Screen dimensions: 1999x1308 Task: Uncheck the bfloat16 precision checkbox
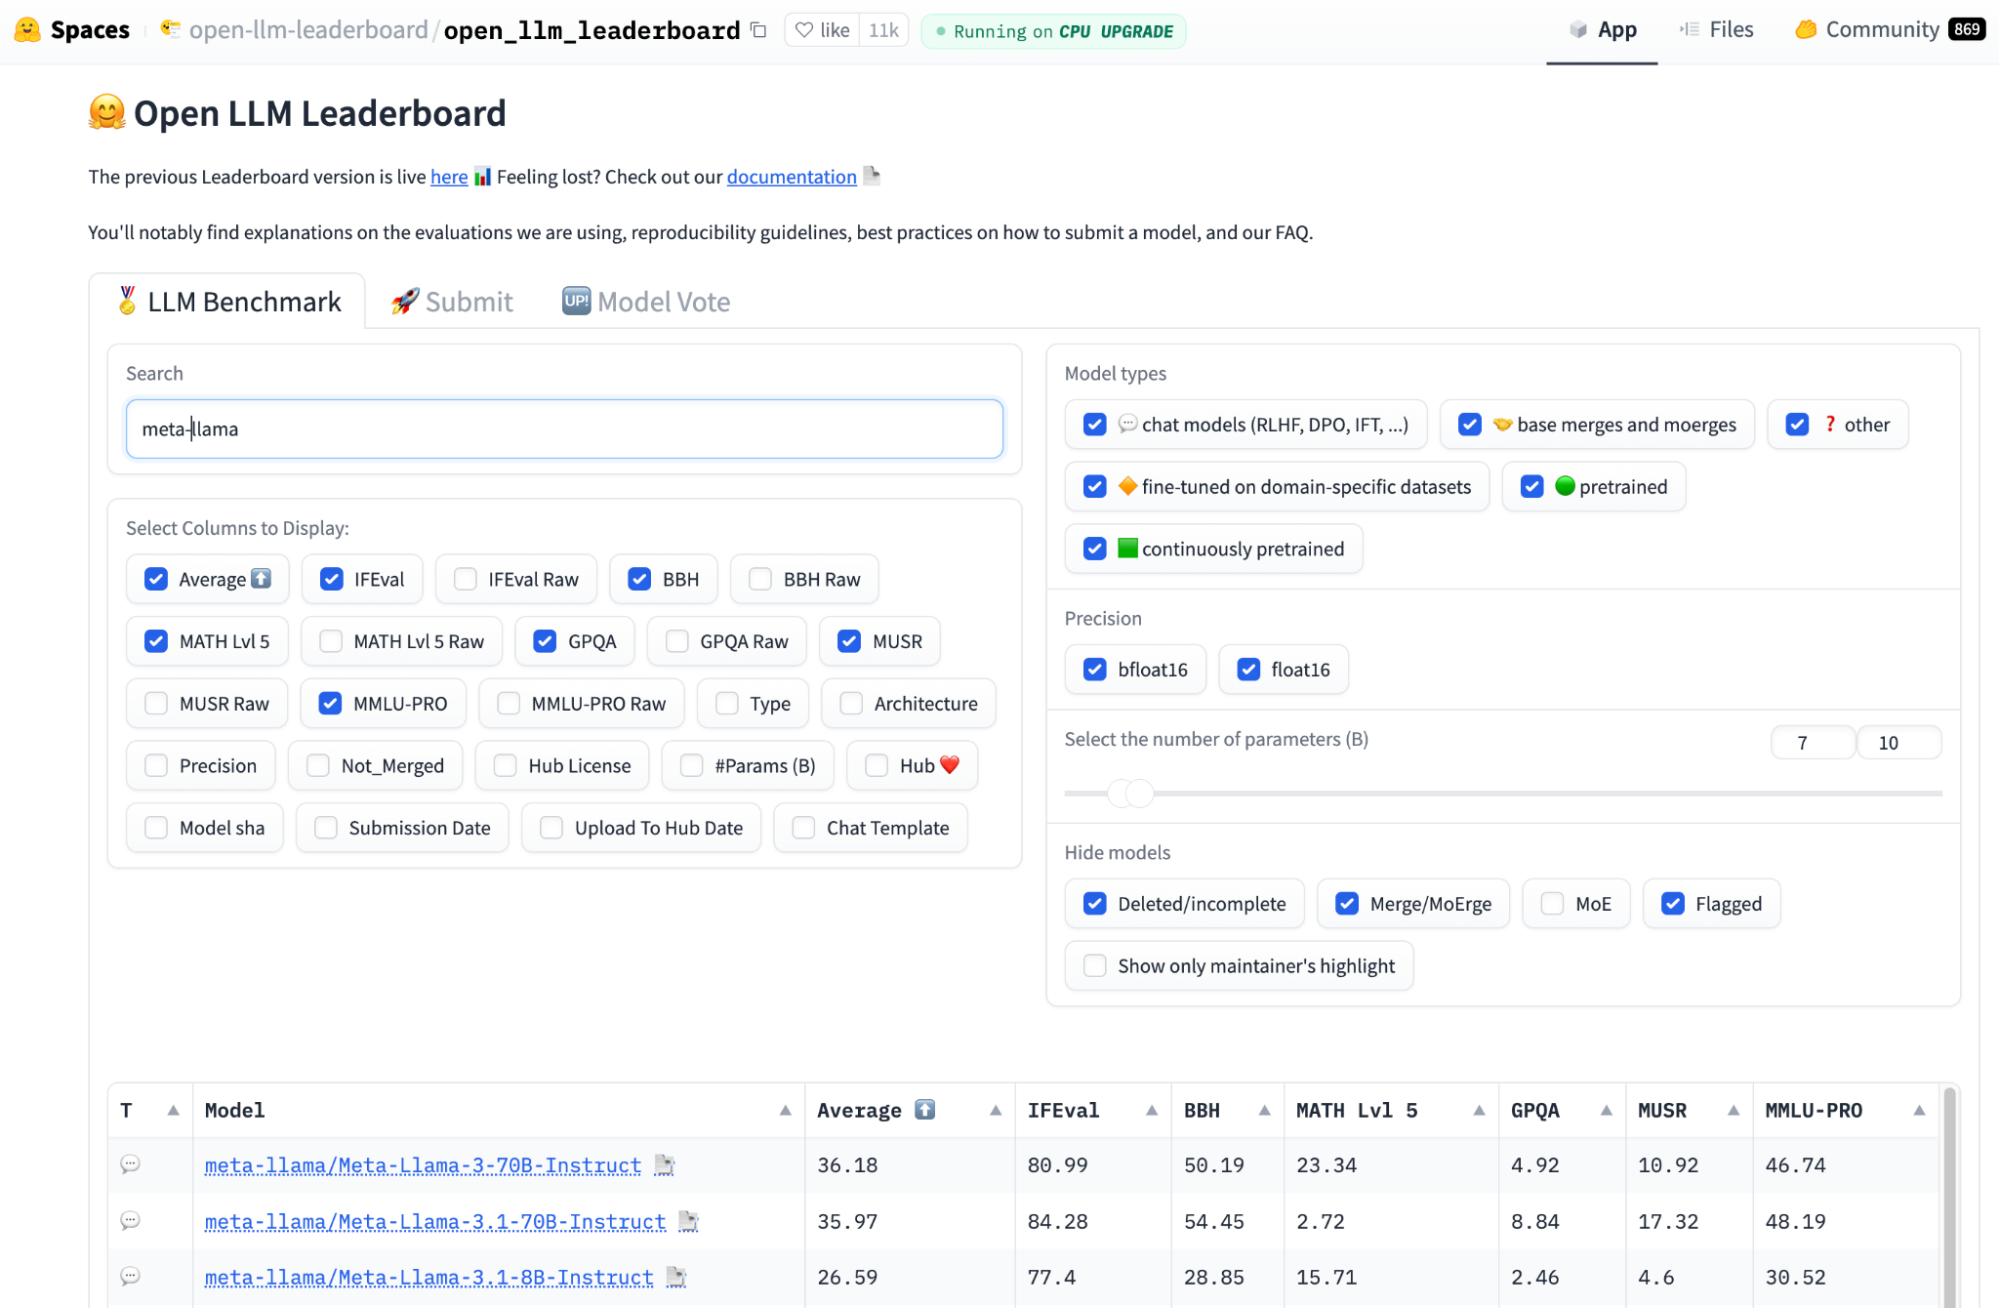coord(1095,669)
